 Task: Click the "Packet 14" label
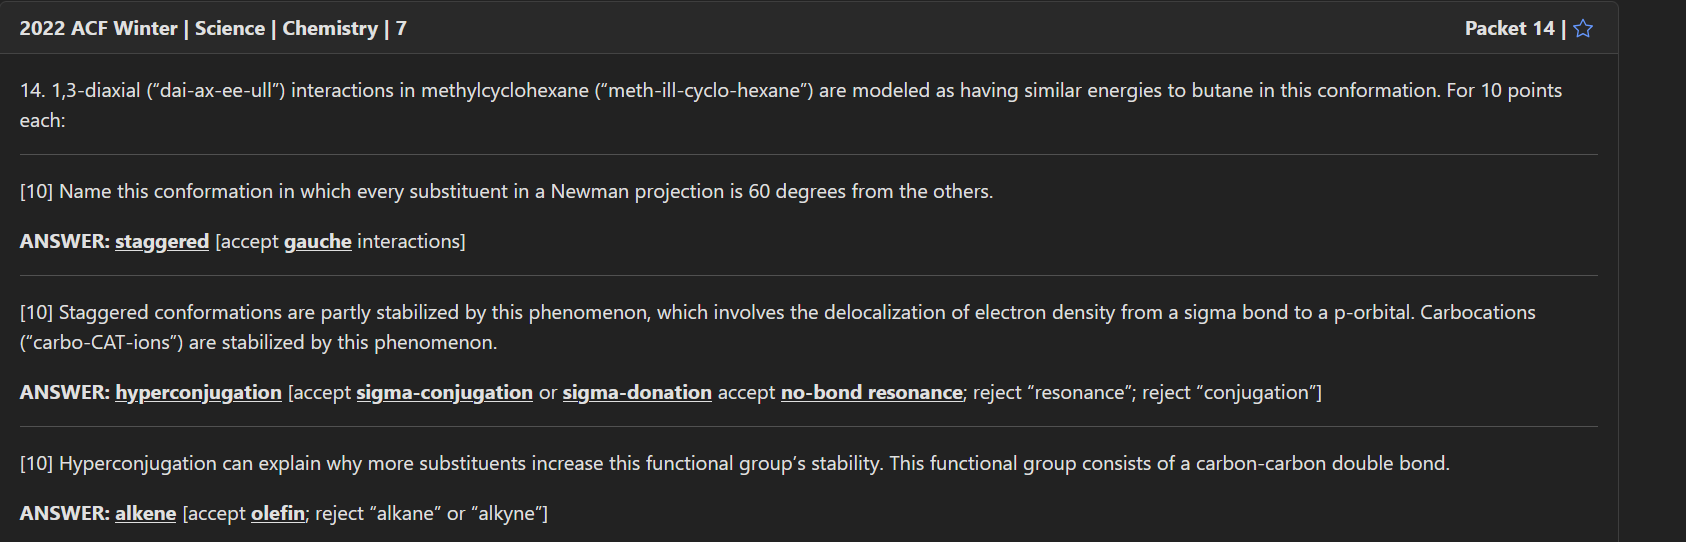tap(1509, 29)
